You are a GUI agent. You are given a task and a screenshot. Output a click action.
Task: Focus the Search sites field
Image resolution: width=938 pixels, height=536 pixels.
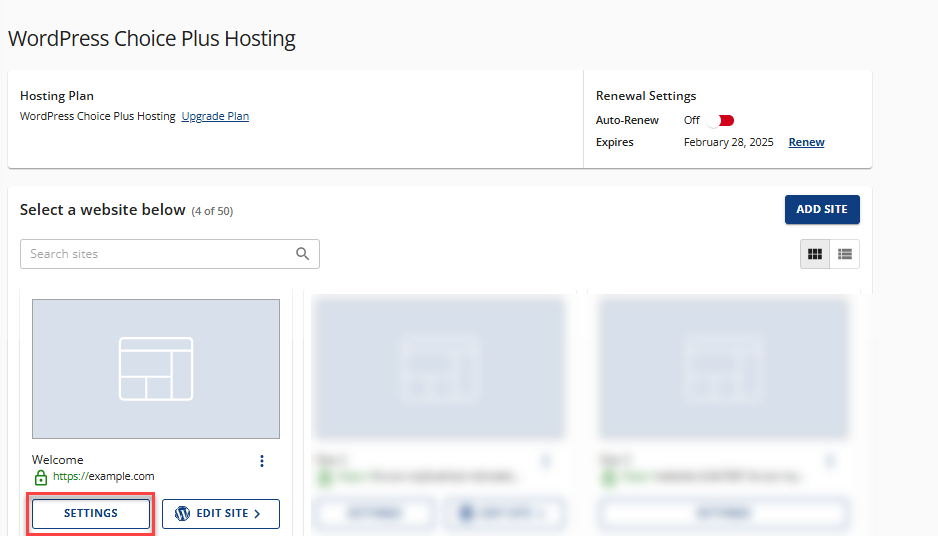[170, 254]
